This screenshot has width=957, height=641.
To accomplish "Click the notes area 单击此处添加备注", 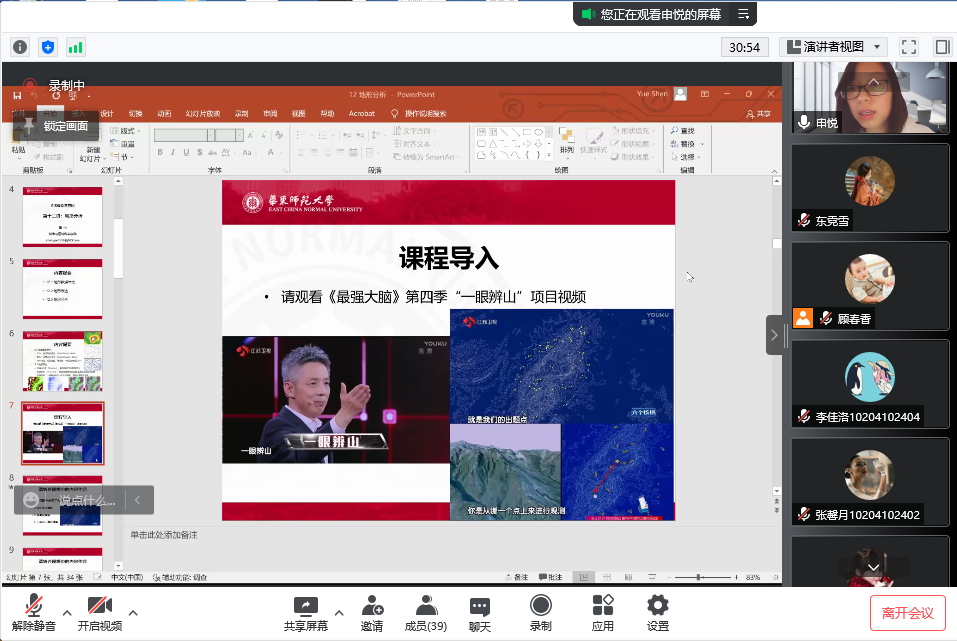I will point(164,535).
